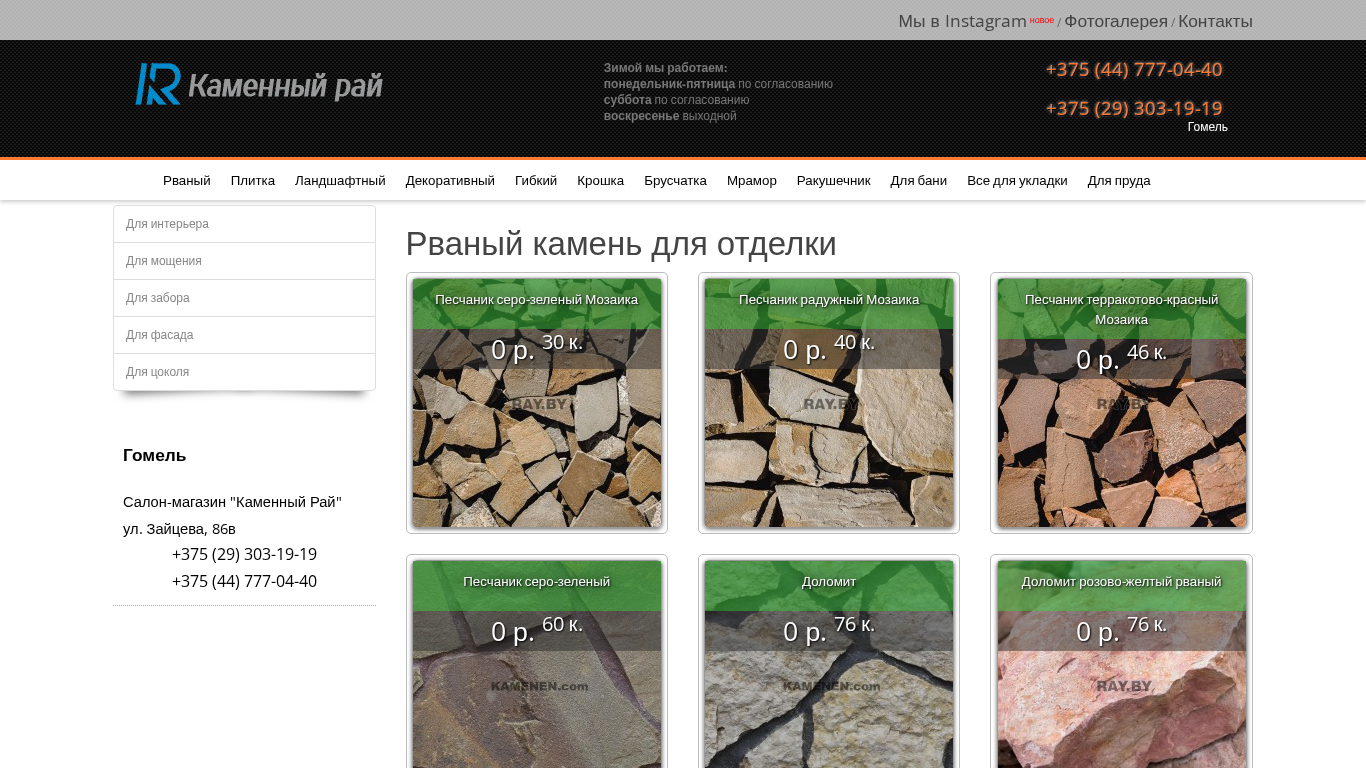Open Песчаник терракотово-красный Мозаика product card
1366x768 pixels.
pyautogui.click(x=1121, y=403)
